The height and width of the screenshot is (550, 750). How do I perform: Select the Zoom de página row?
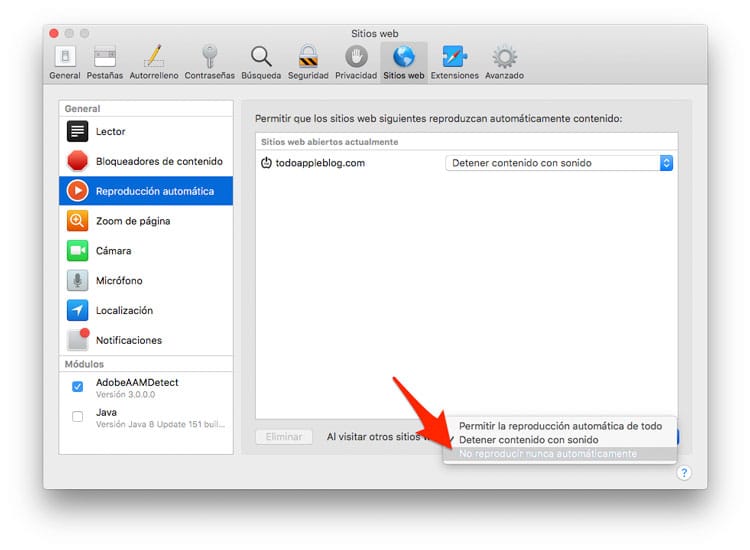tap(146, 221)
